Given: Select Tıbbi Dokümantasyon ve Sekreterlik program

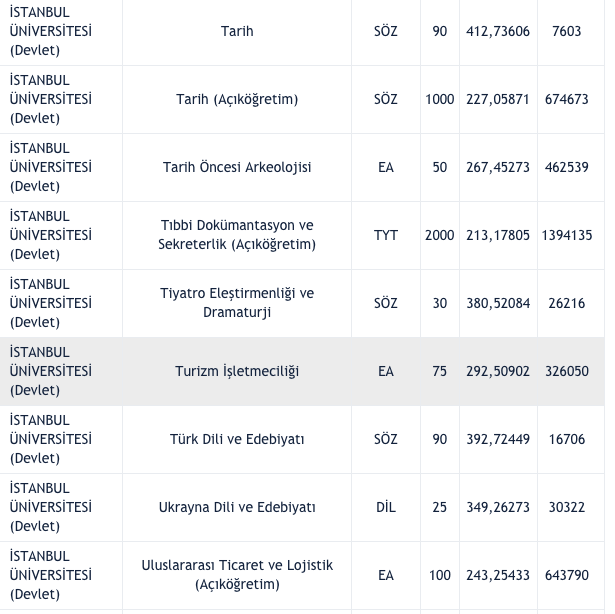Looking at the screenshot, I should coord(237,235).
